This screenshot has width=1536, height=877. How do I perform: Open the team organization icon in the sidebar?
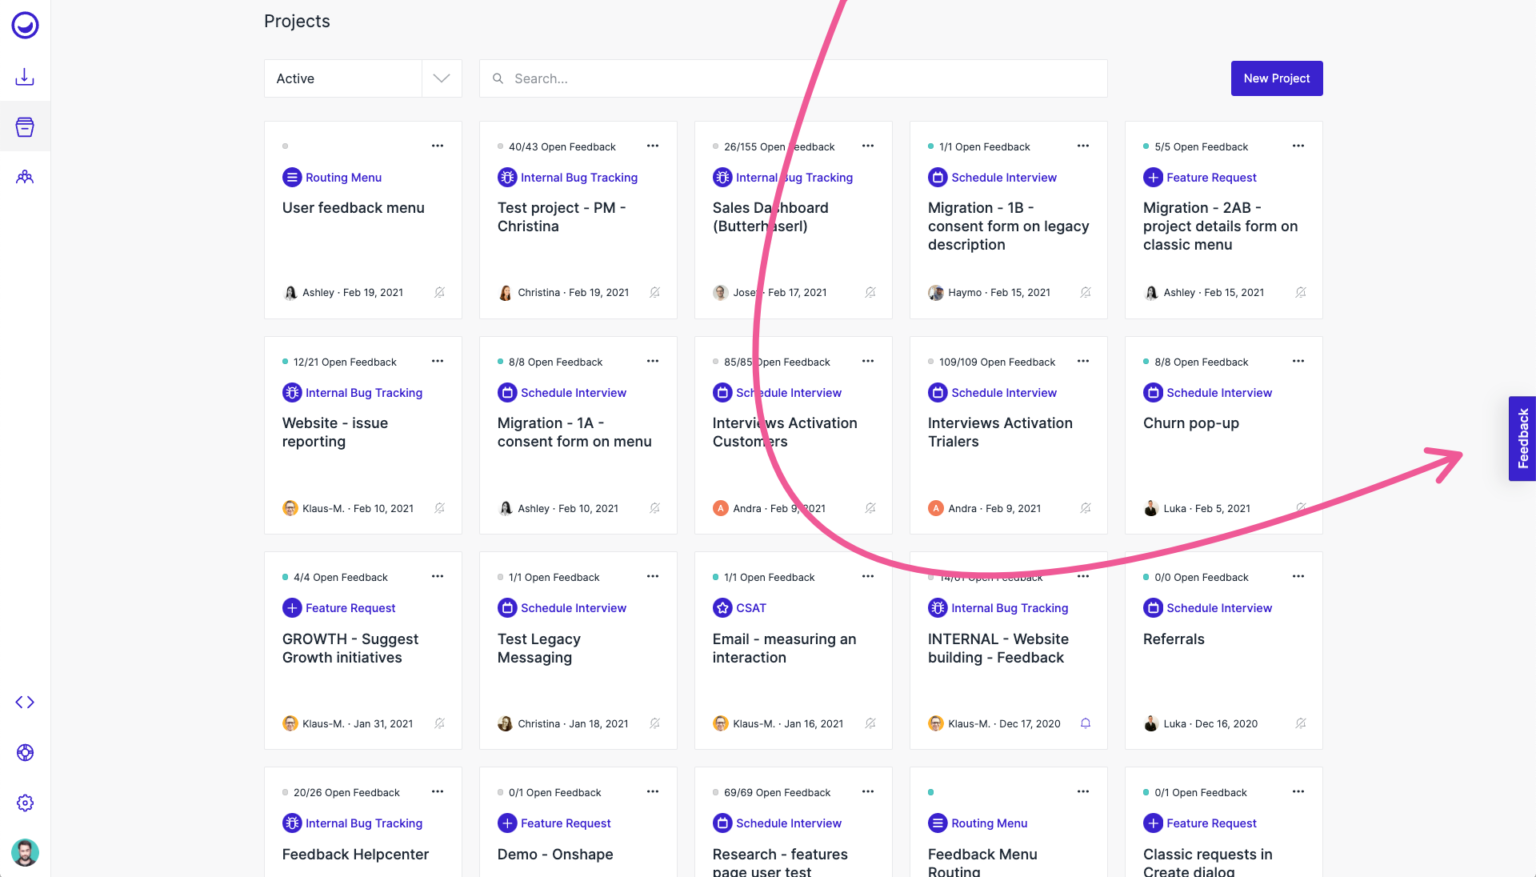click(25, 177)
